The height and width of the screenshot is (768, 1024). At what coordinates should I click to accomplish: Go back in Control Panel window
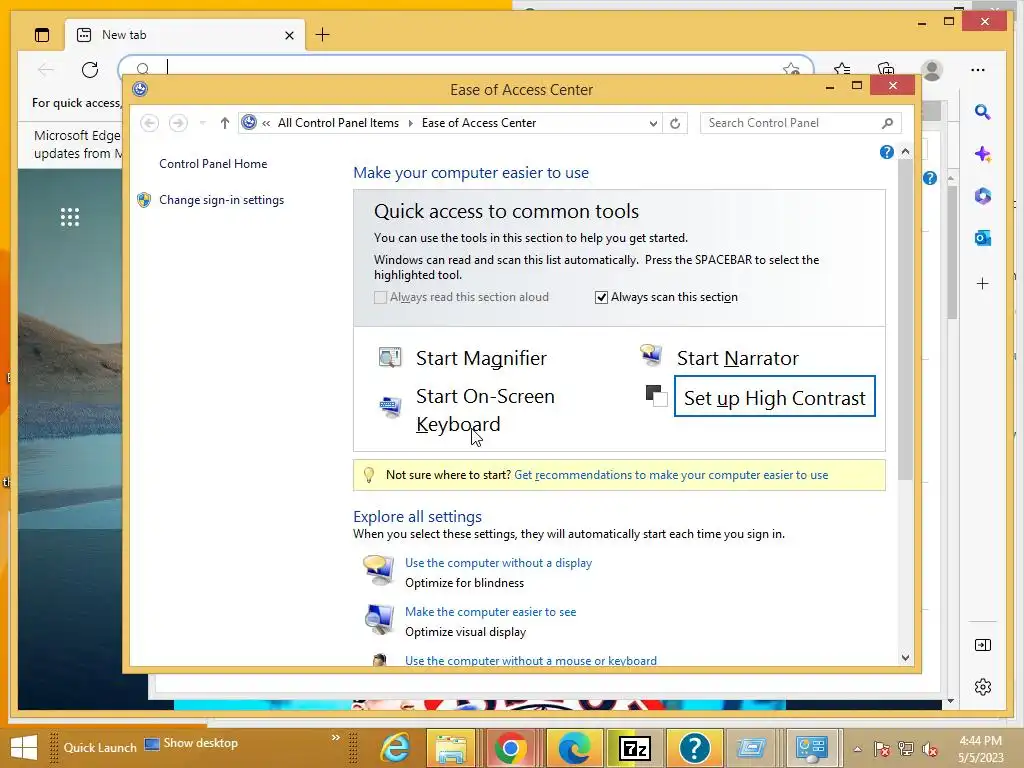[150, 123]
